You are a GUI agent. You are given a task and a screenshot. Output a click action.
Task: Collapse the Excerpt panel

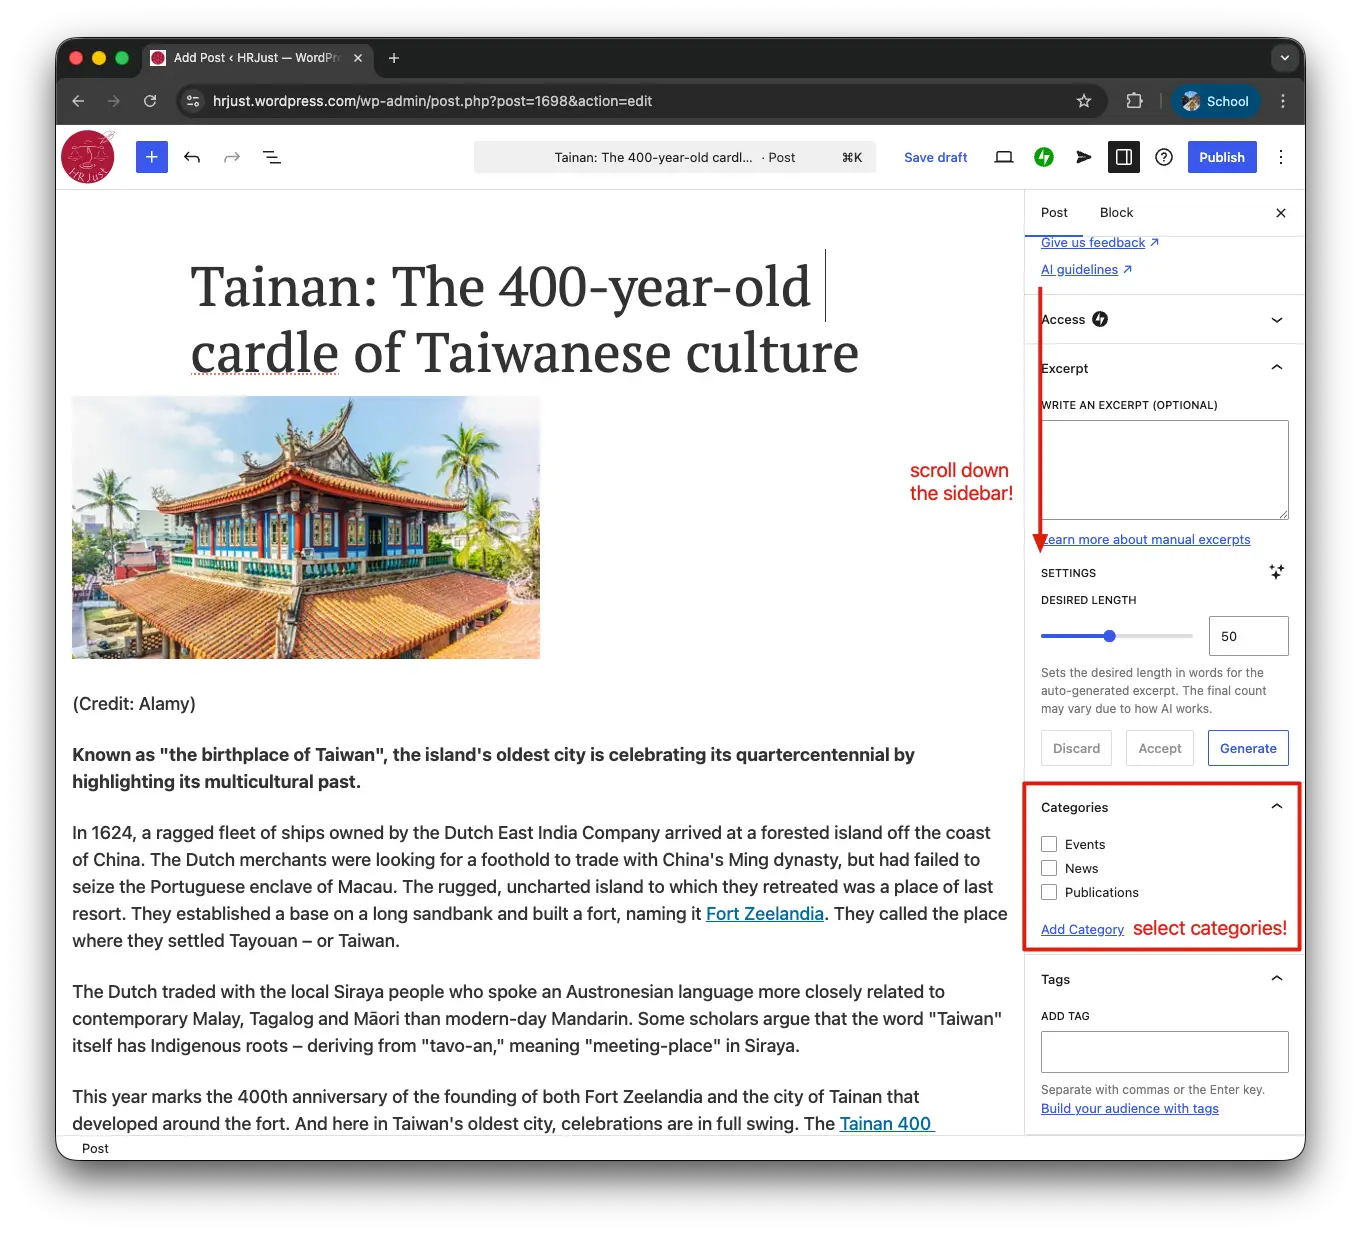1164,368
